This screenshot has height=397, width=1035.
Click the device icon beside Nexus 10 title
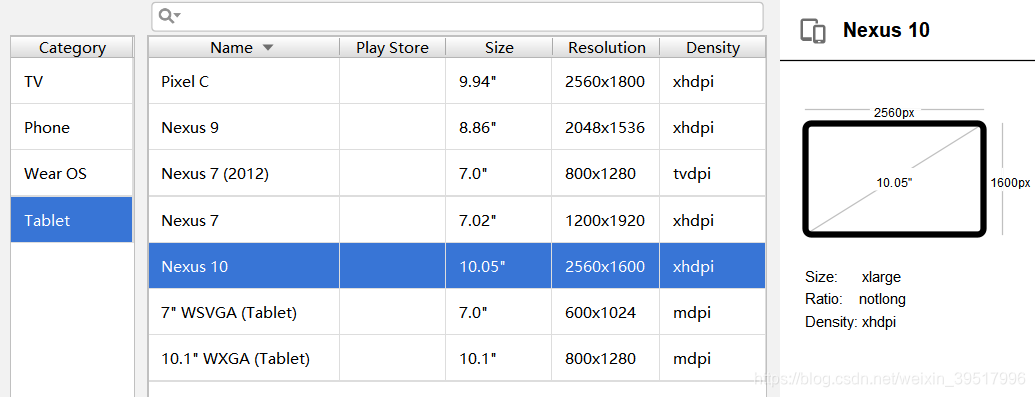(813, 31)
